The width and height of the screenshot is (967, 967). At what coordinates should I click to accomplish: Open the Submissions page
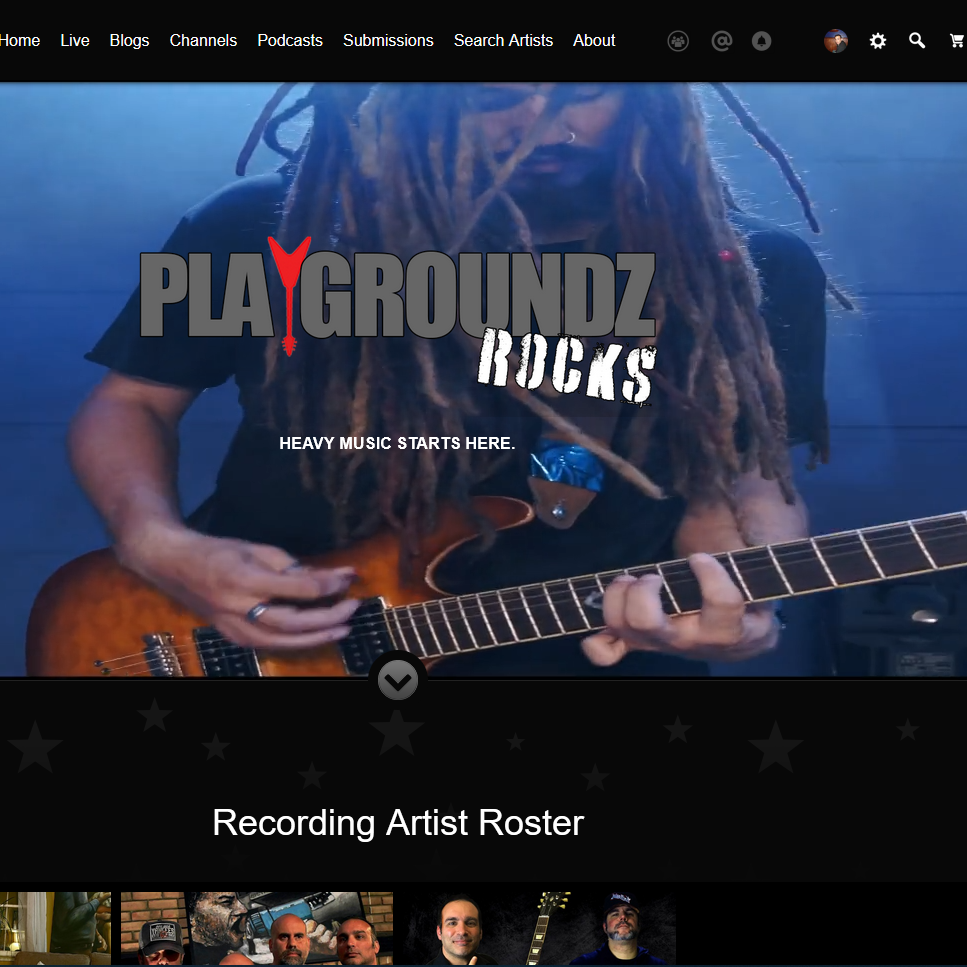pyautogui.click(x=388, y=41)
